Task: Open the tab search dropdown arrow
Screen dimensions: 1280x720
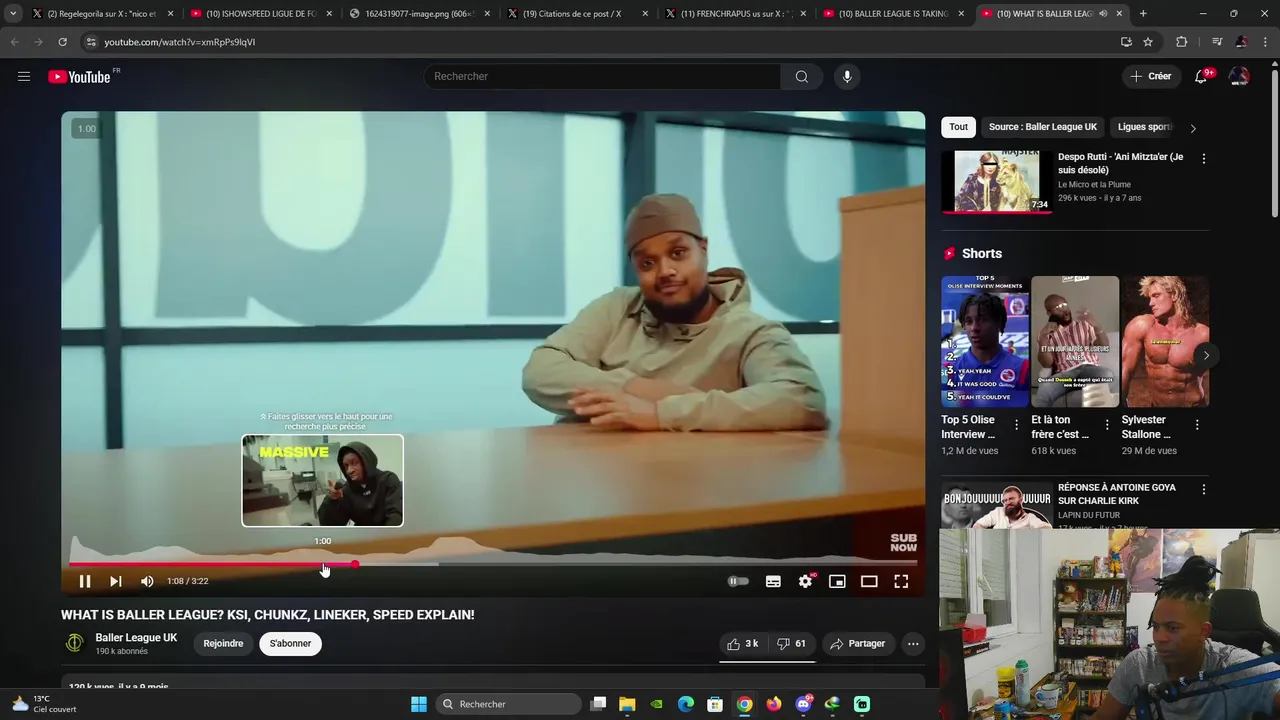Action: click(13, 14)
